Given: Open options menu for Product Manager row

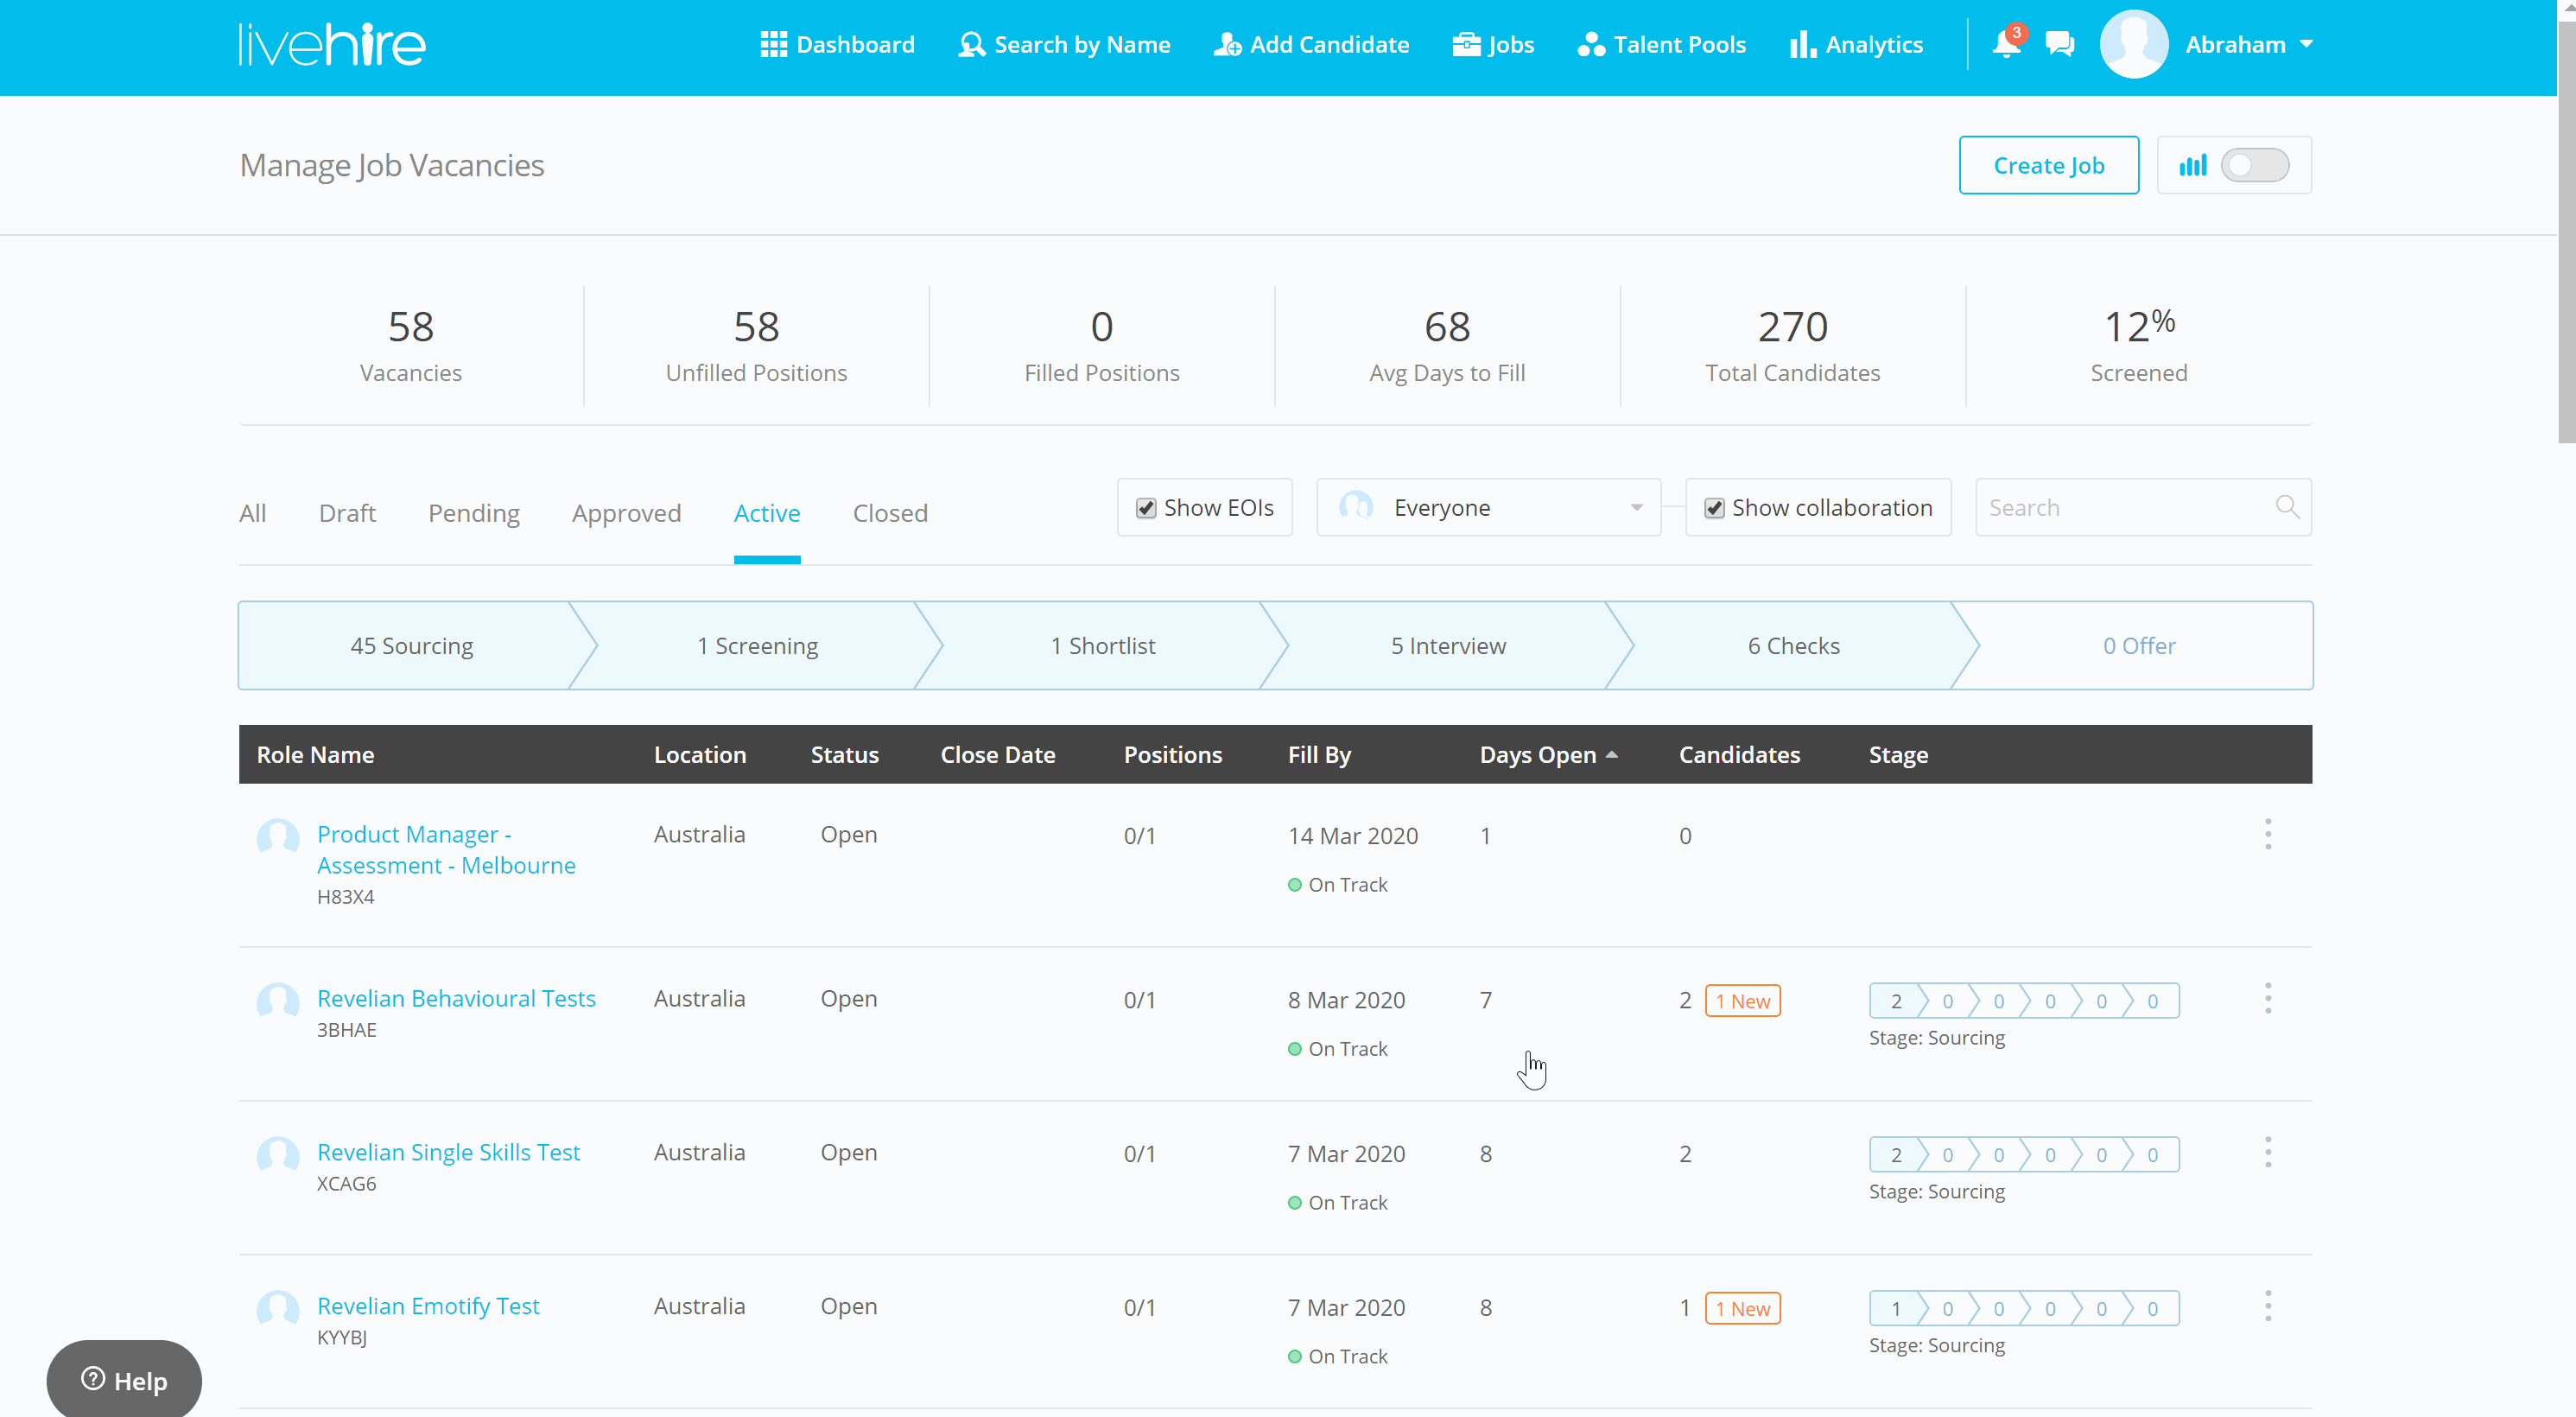Looking at the screenshot, I should tap(2268, 834).
